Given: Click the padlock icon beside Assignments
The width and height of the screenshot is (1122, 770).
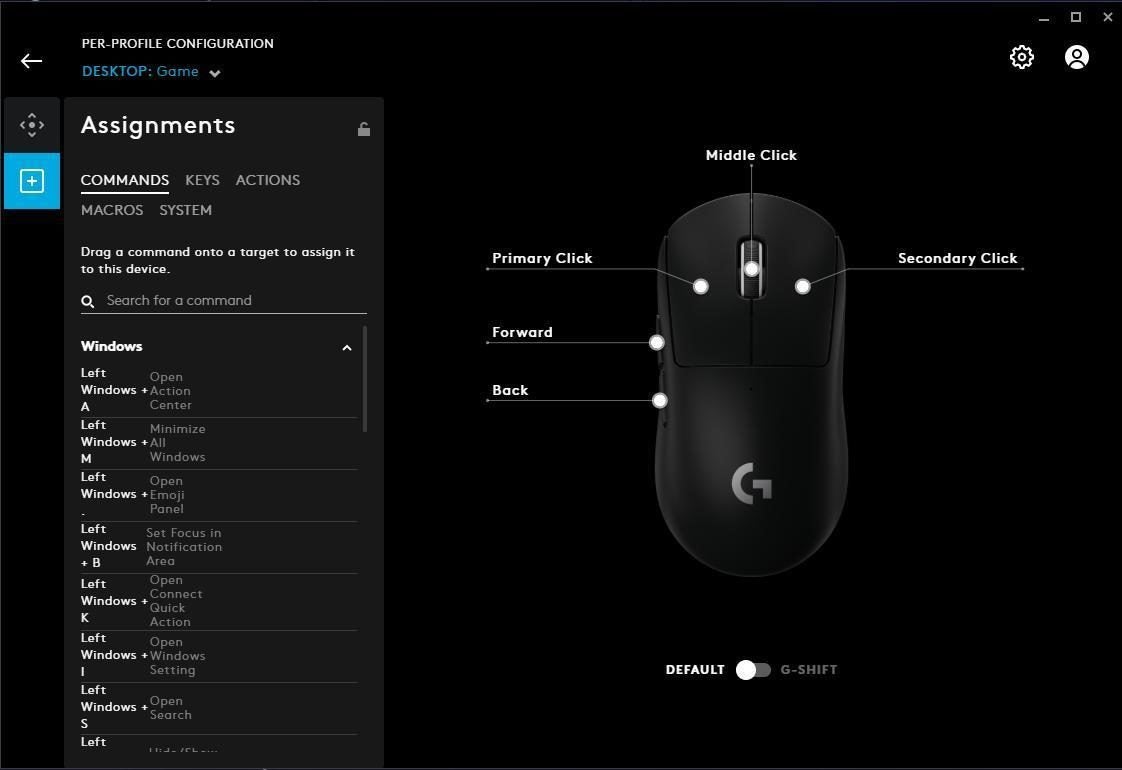Looking at the screenshot, I should tap(364, 129).
